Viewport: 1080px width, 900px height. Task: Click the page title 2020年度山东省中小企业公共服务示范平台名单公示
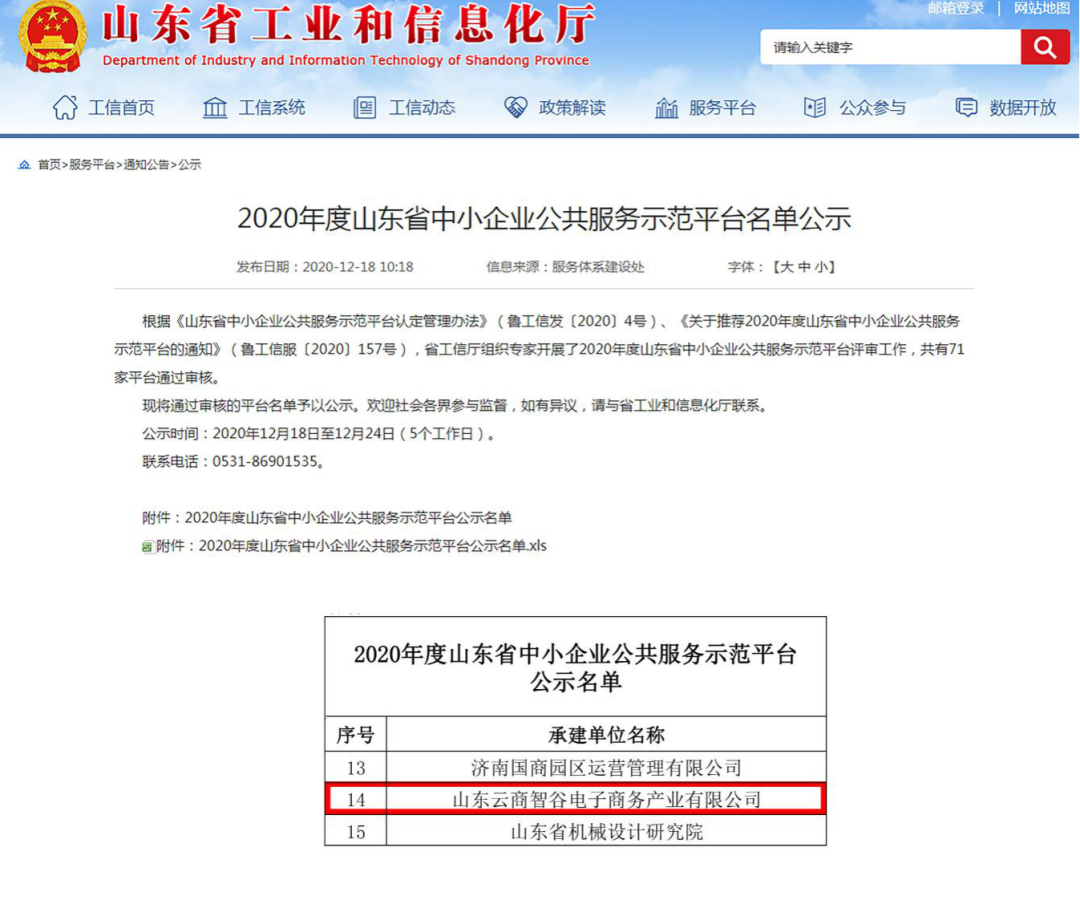tap(544, 219)
